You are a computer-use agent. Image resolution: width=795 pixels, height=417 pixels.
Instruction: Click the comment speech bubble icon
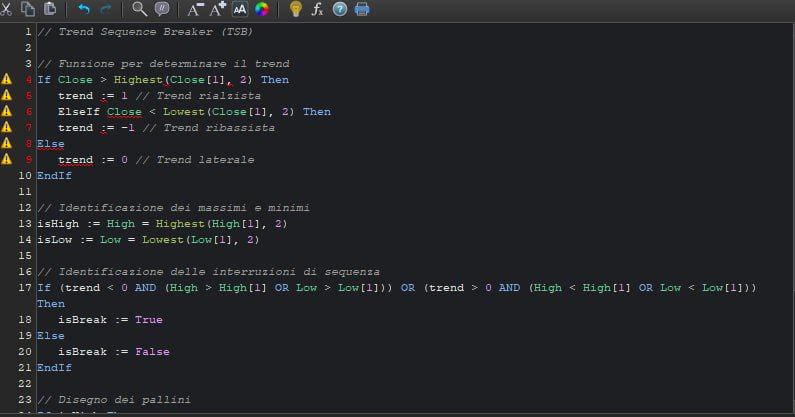pyautogui.click(x=162, y=10)
